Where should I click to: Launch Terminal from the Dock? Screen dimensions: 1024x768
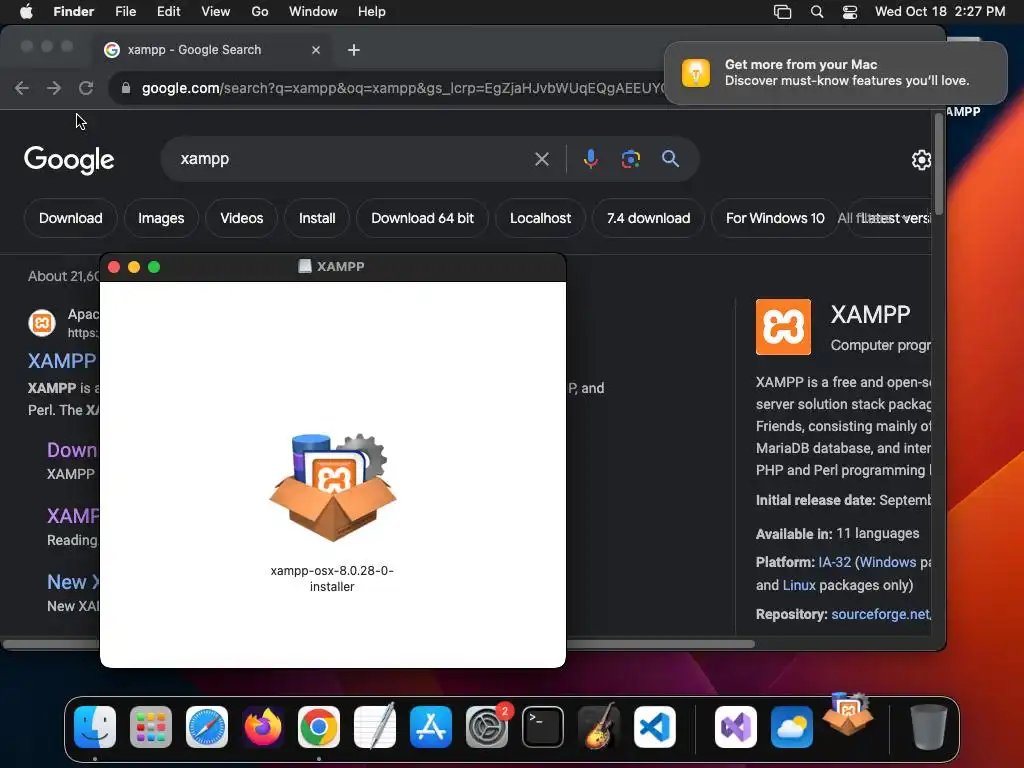point(543,726)
